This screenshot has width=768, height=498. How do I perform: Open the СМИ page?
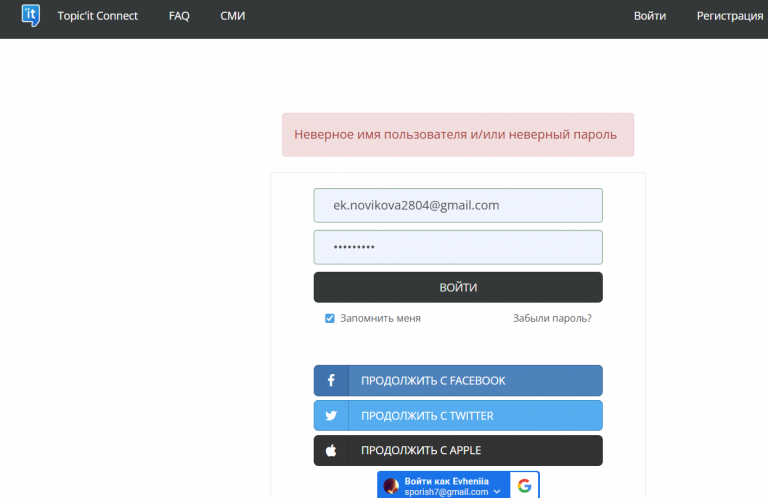(x=233, y=16)
